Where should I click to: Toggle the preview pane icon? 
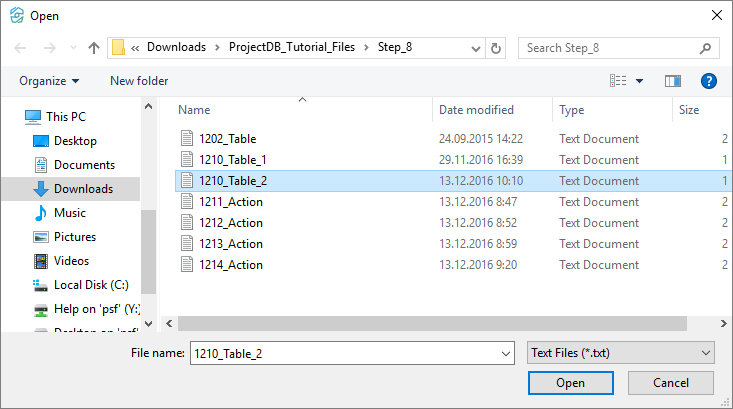(672, 81)
